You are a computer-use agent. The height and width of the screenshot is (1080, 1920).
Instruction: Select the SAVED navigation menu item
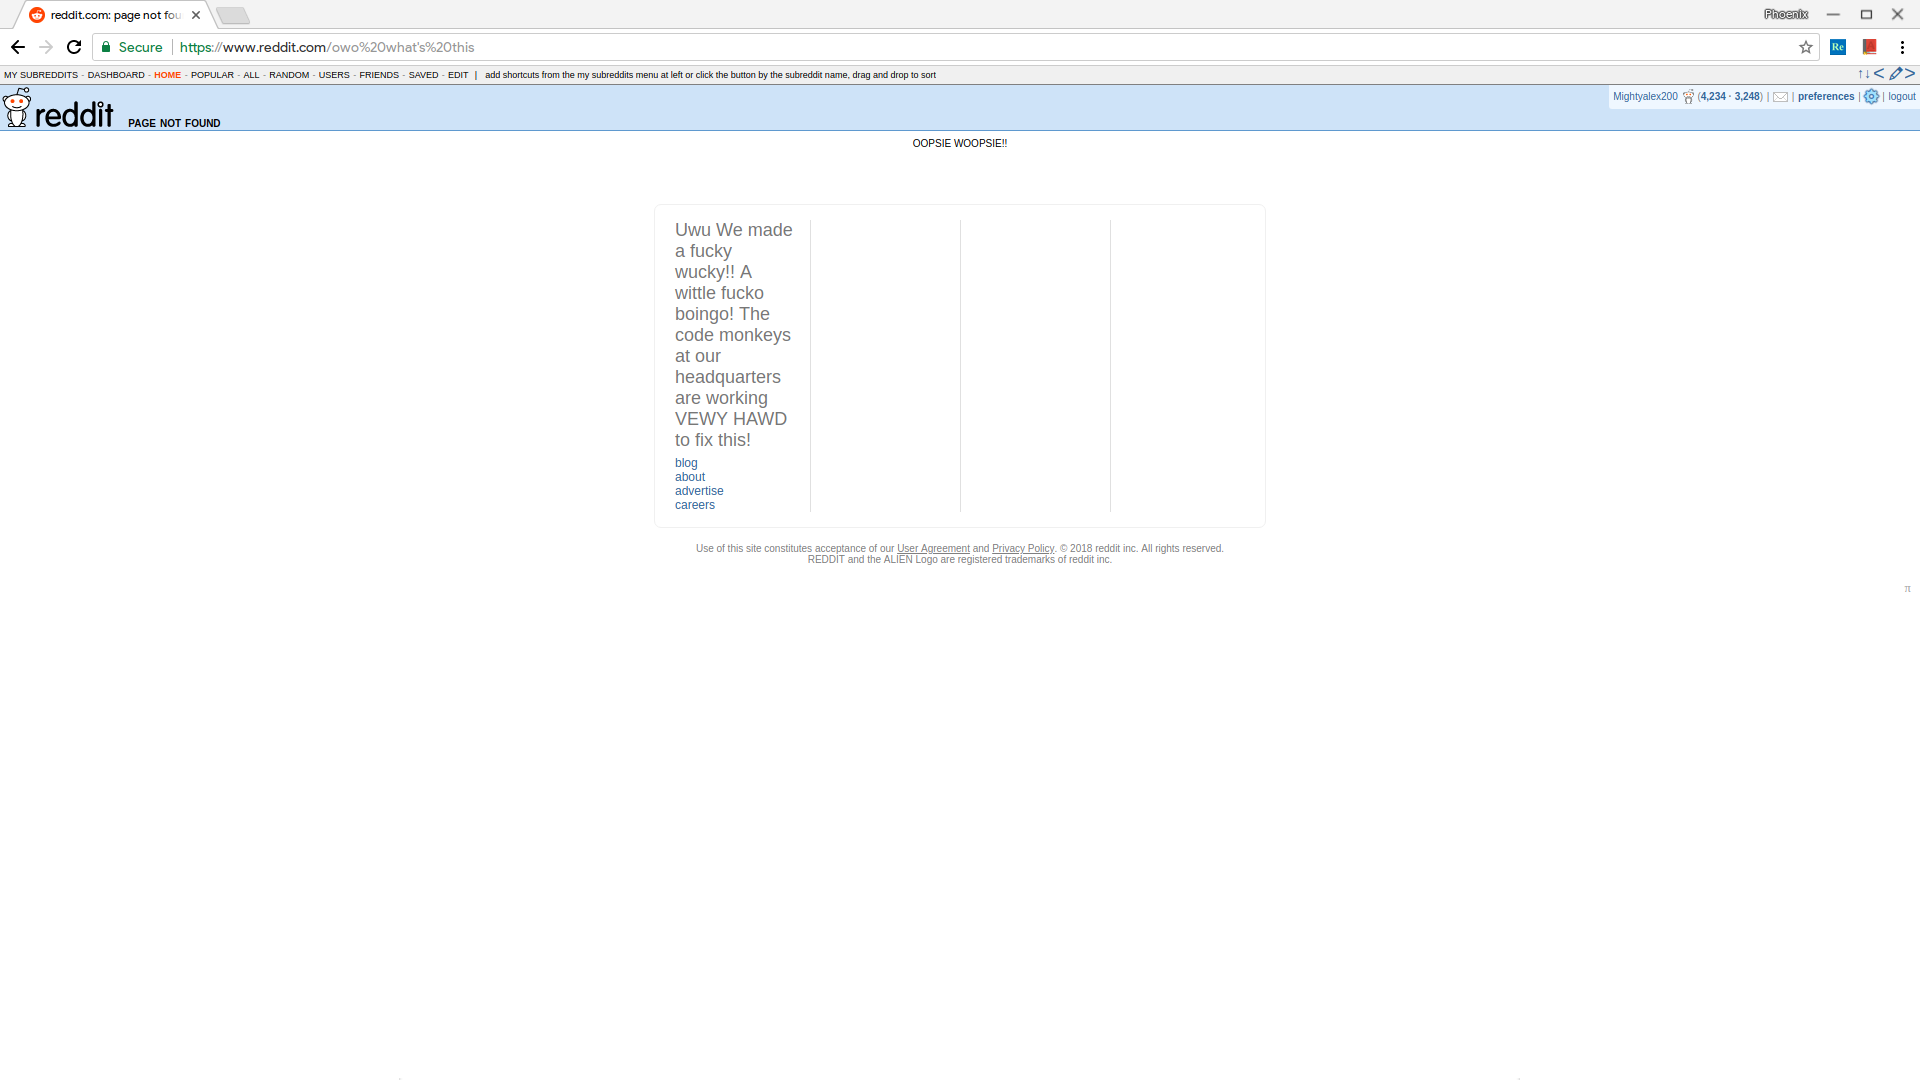tap(422, 74)
